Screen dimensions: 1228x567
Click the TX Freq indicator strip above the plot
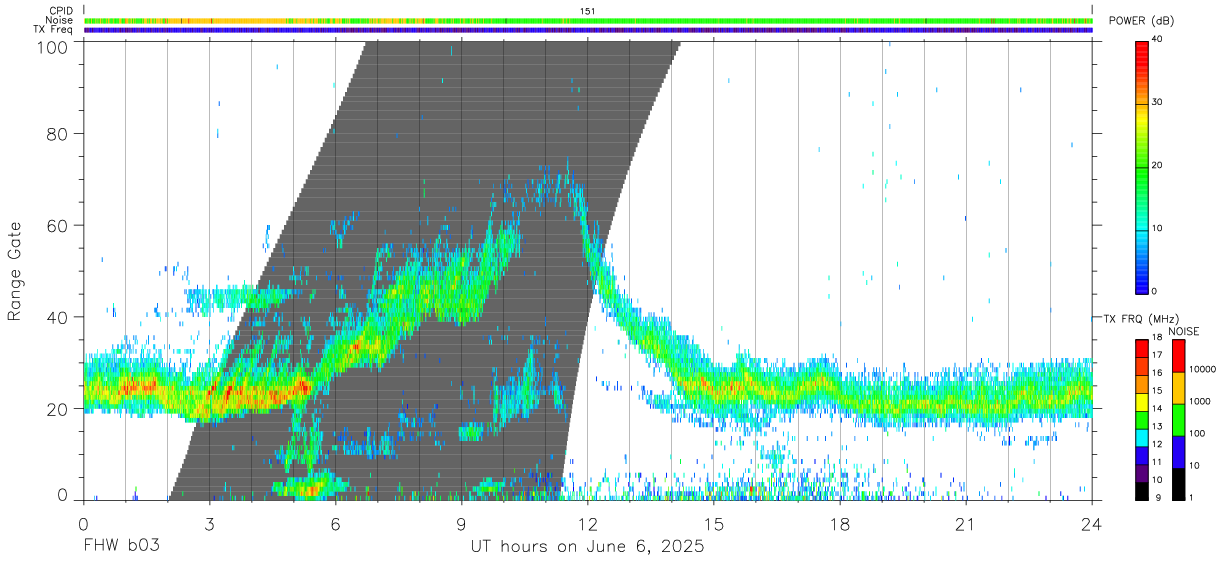point(588,30)
